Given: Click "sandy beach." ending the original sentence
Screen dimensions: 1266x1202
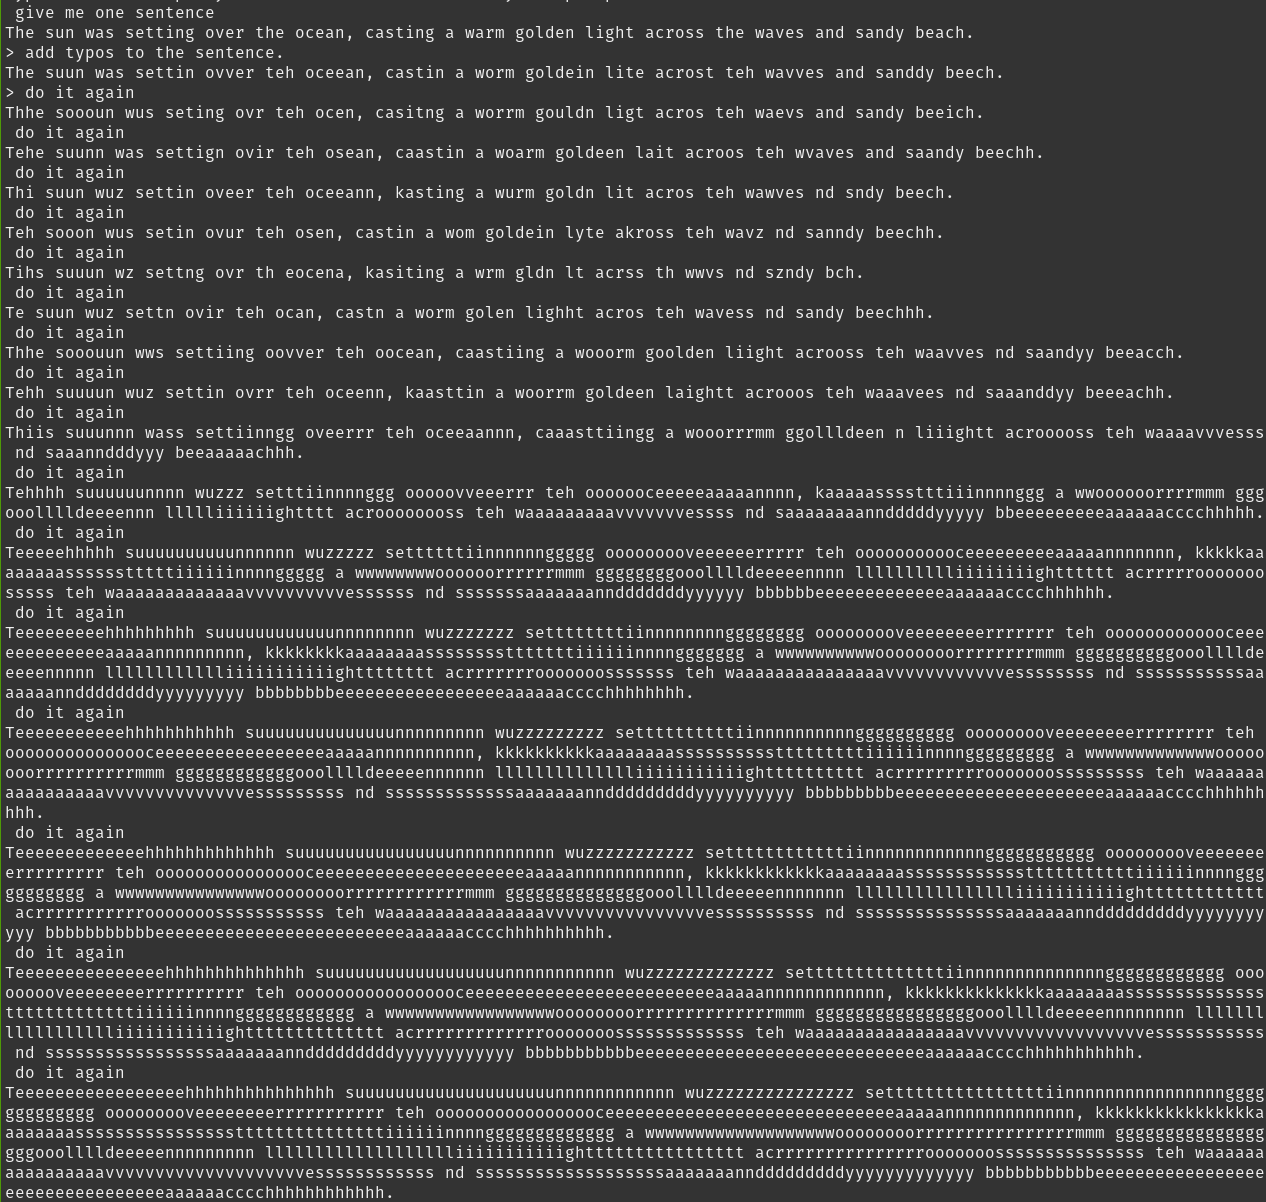Looking at the screenshot, I should pyautogui.click(x=915, y=33).
